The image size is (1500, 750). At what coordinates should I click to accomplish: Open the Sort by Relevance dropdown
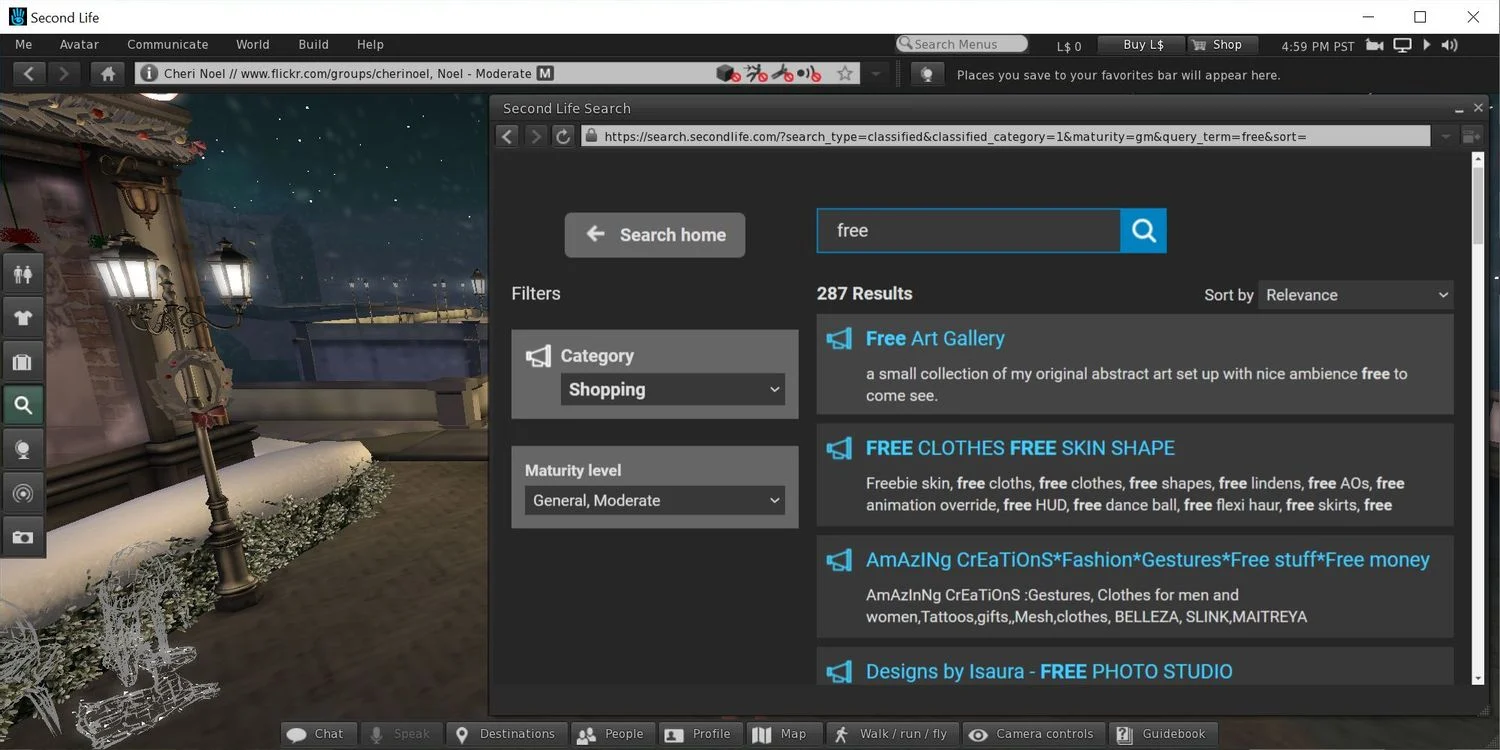pos(1356,295)
